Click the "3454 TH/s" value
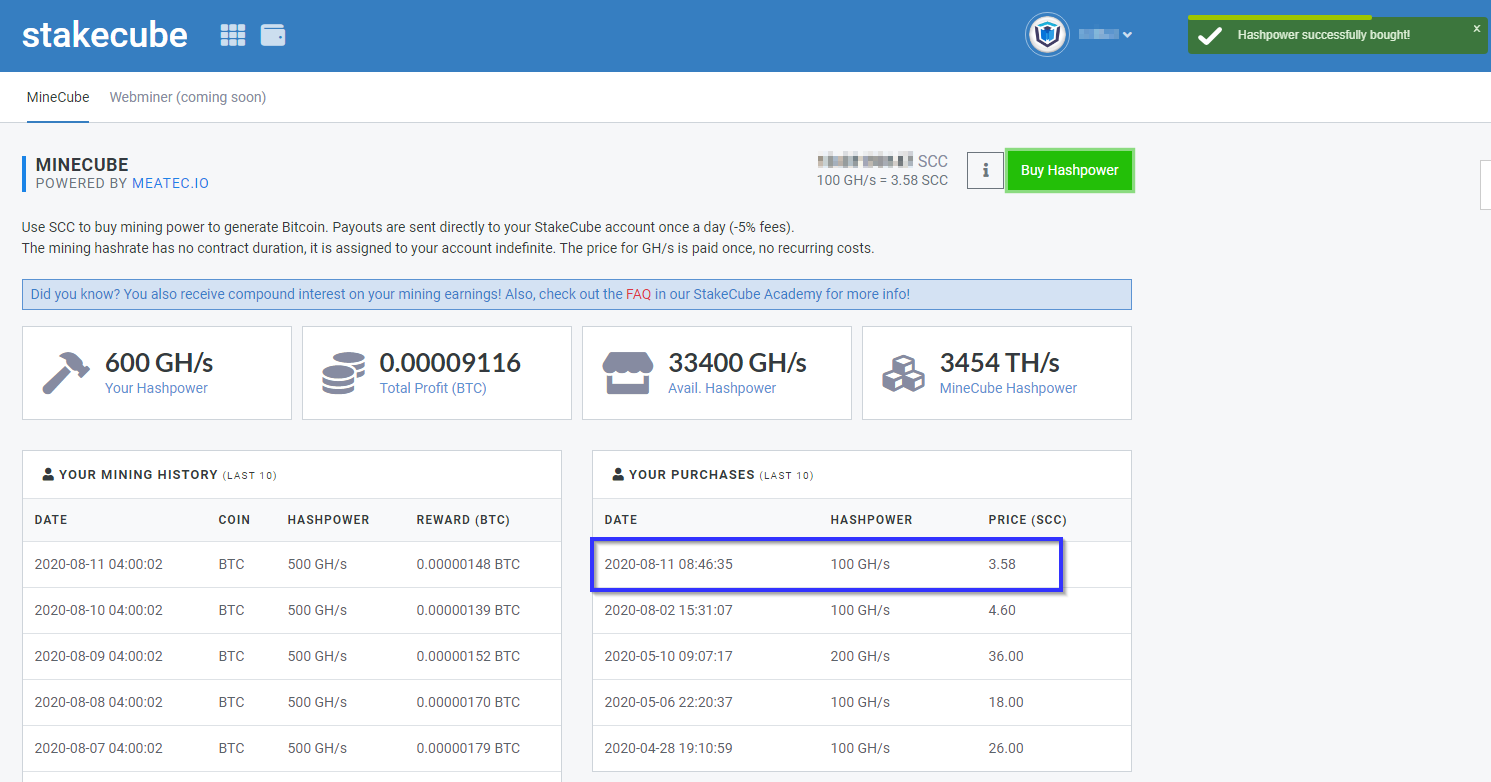Viewport: 1491px width, 782px height. click(1000, 362)
